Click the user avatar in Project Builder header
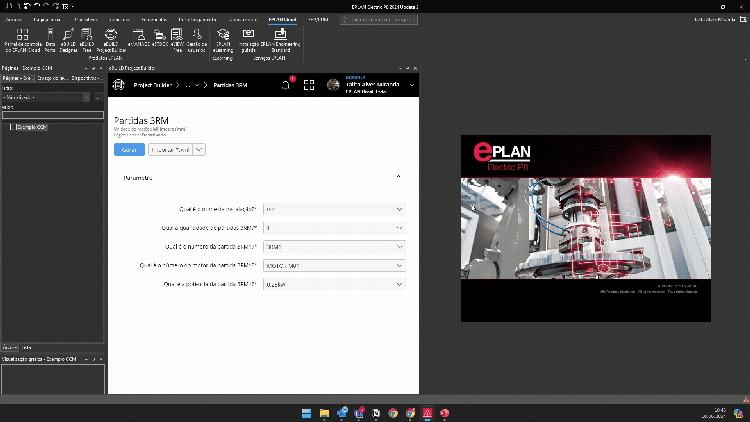 [333, 85]
